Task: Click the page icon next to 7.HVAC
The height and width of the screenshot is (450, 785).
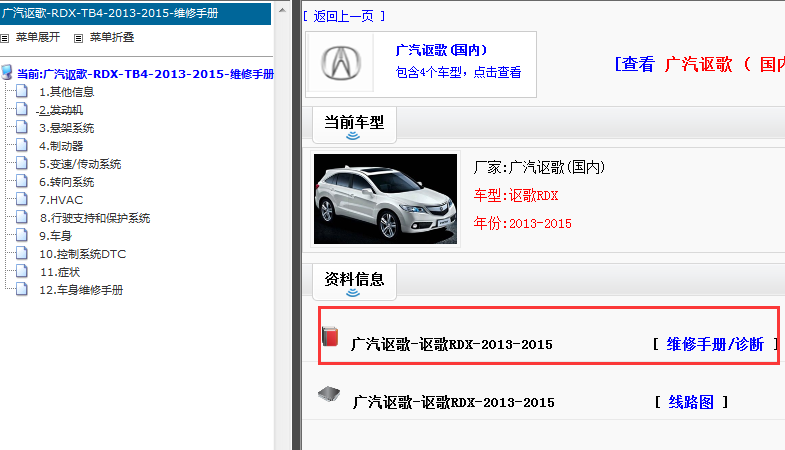Action: click(x=22, y=199)
